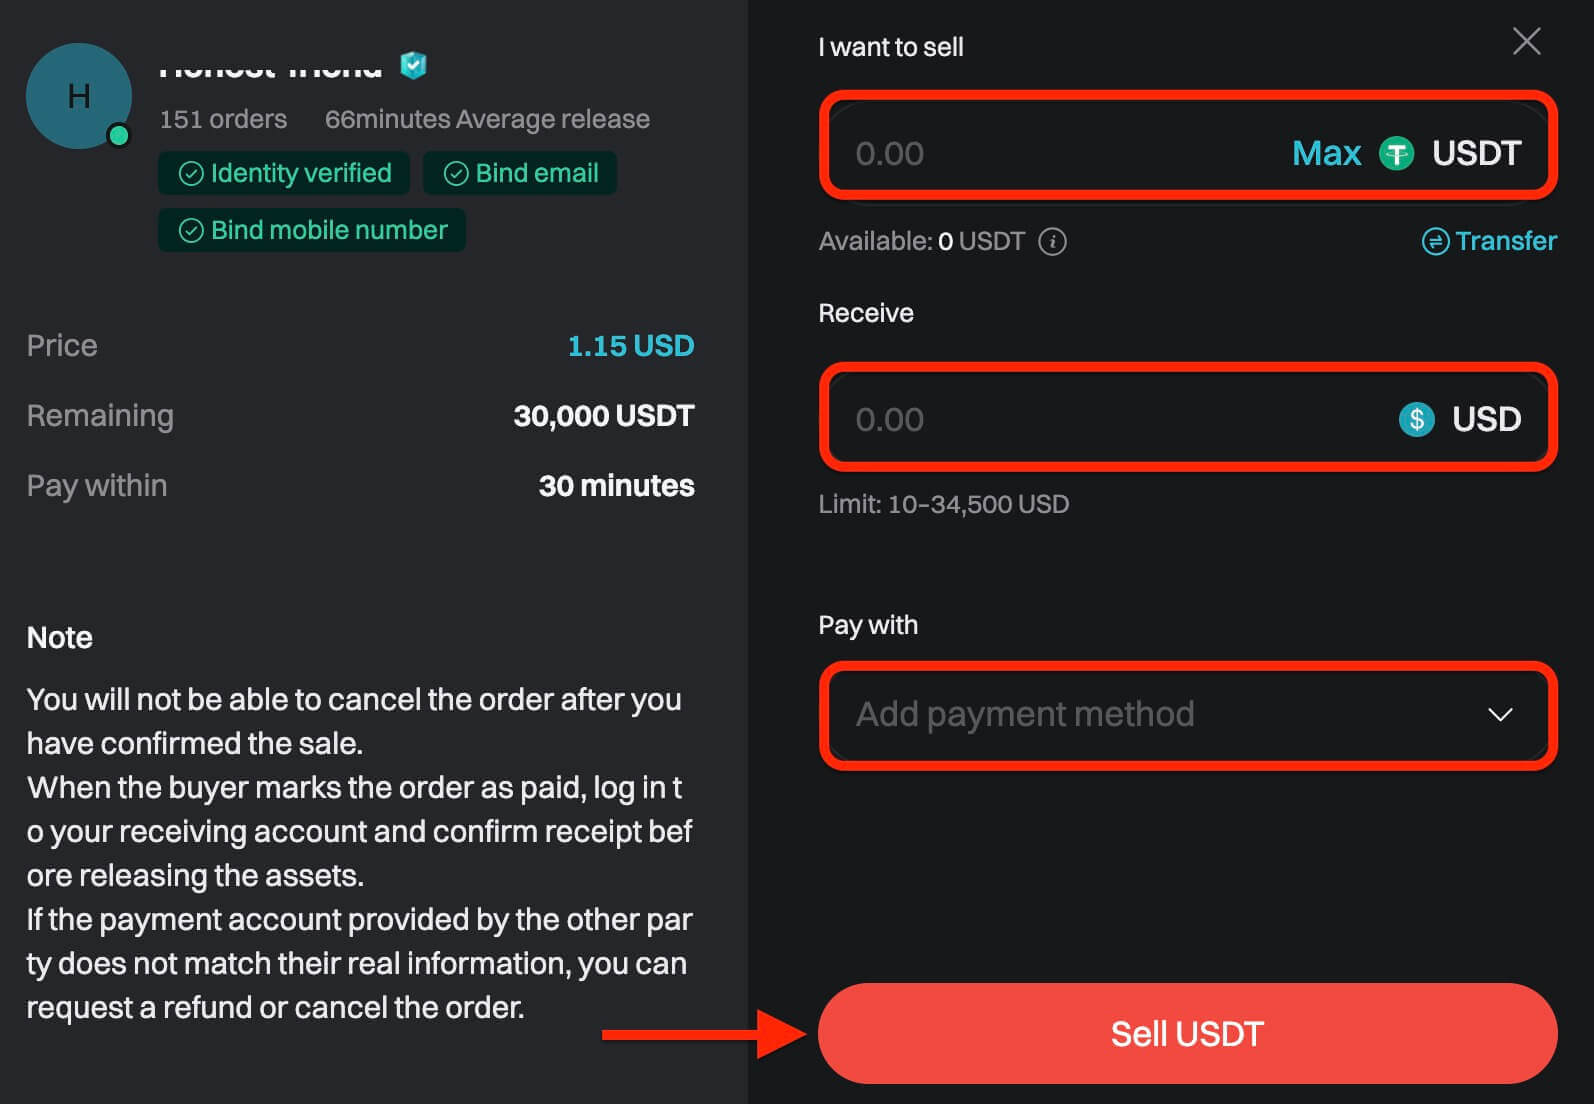Viewport: 1594px width, 1104px height.
Task: Click the green online status dot
Action: pos(119,135)
